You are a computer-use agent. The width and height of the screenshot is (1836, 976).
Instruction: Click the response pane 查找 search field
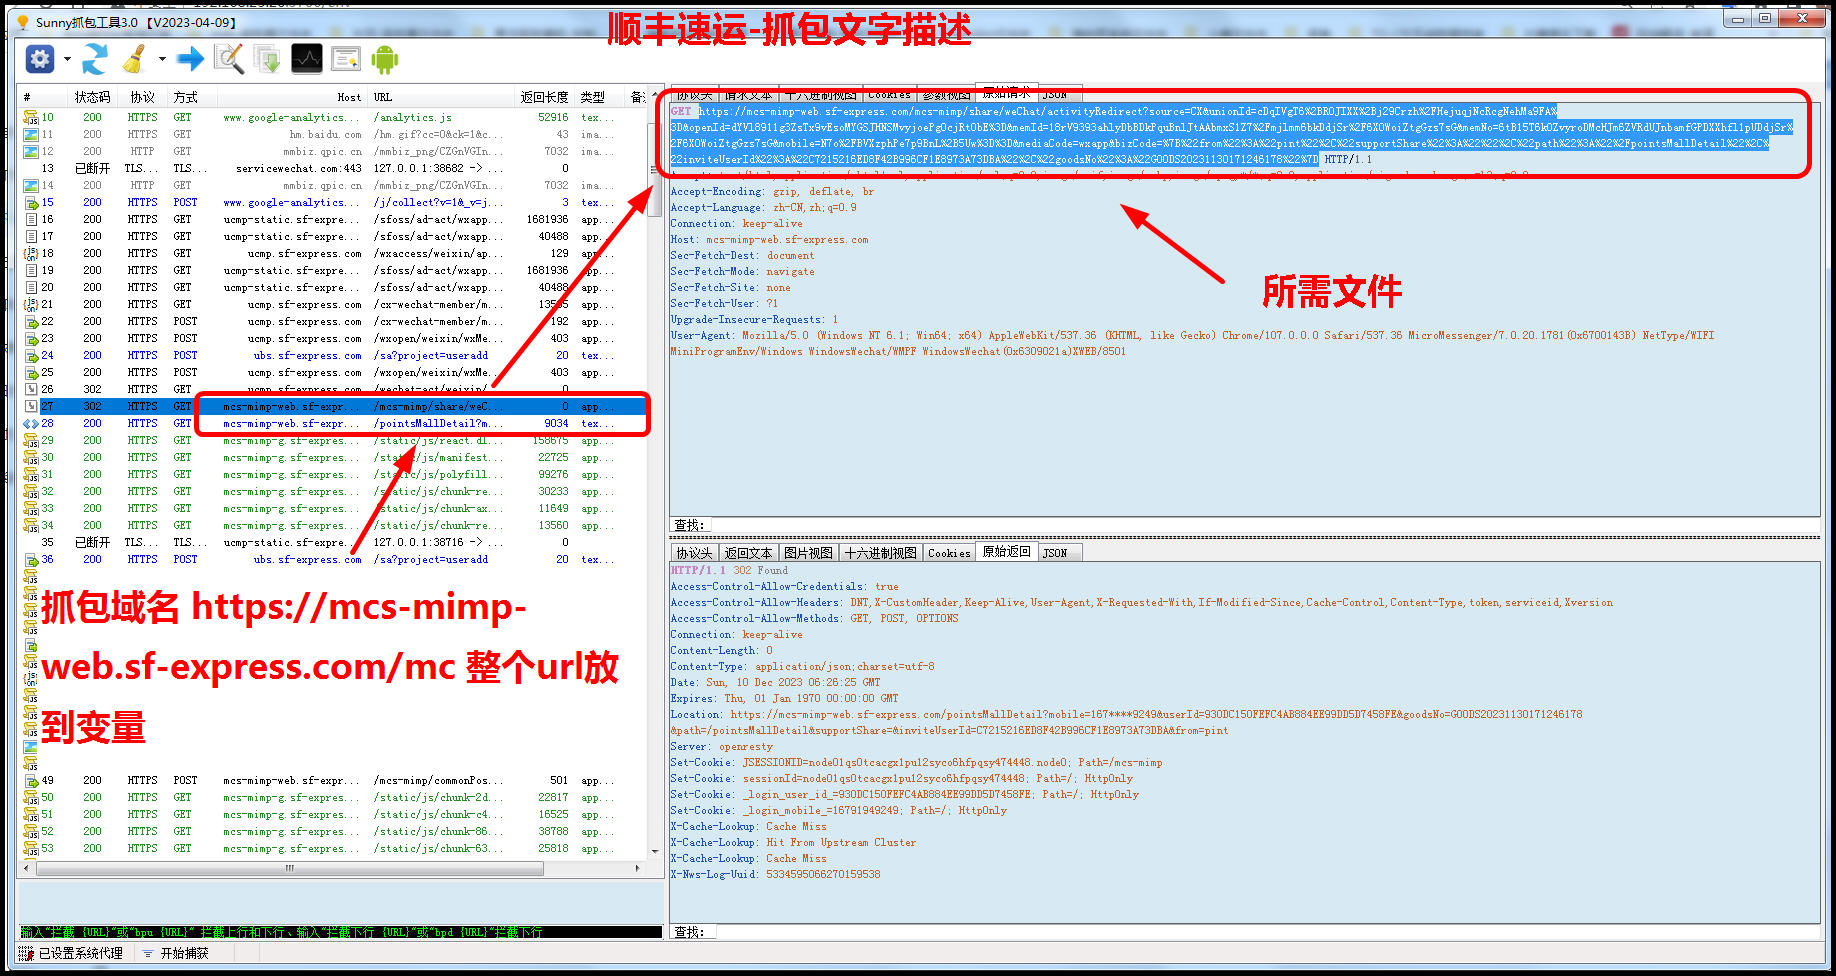pyautogui.click(x=1267, y=932)
